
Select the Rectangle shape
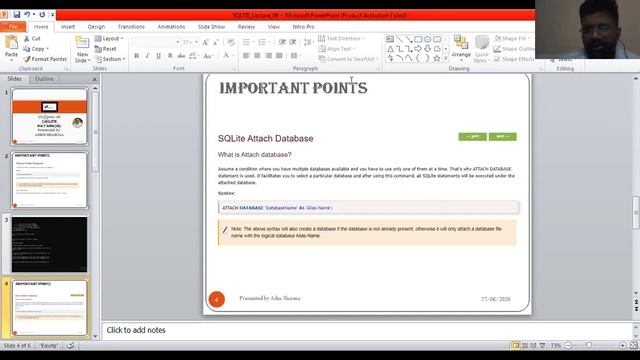418,39
